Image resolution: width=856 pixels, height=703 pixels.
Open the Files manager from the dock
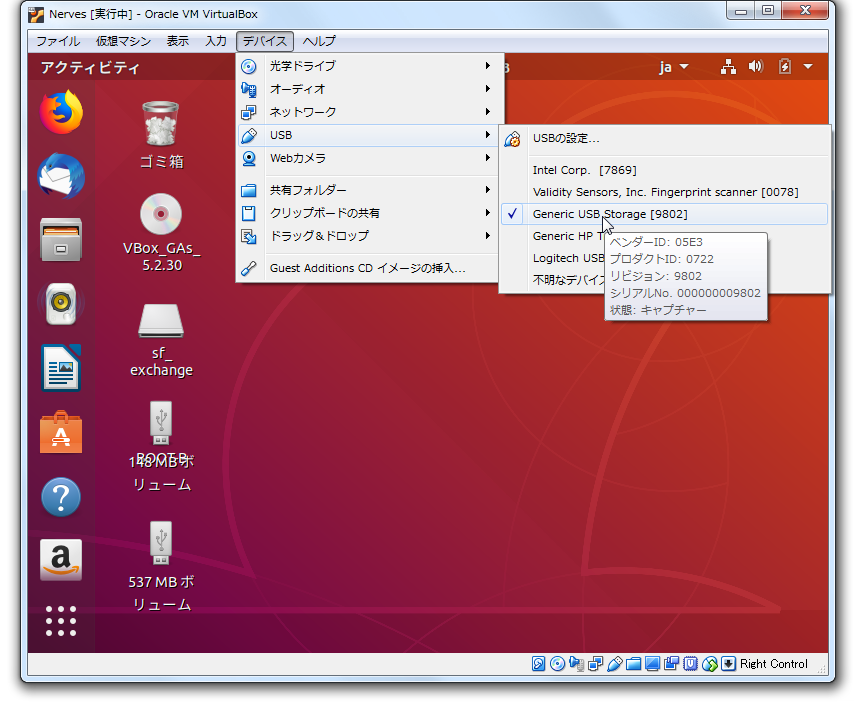[x=61, y=240]
